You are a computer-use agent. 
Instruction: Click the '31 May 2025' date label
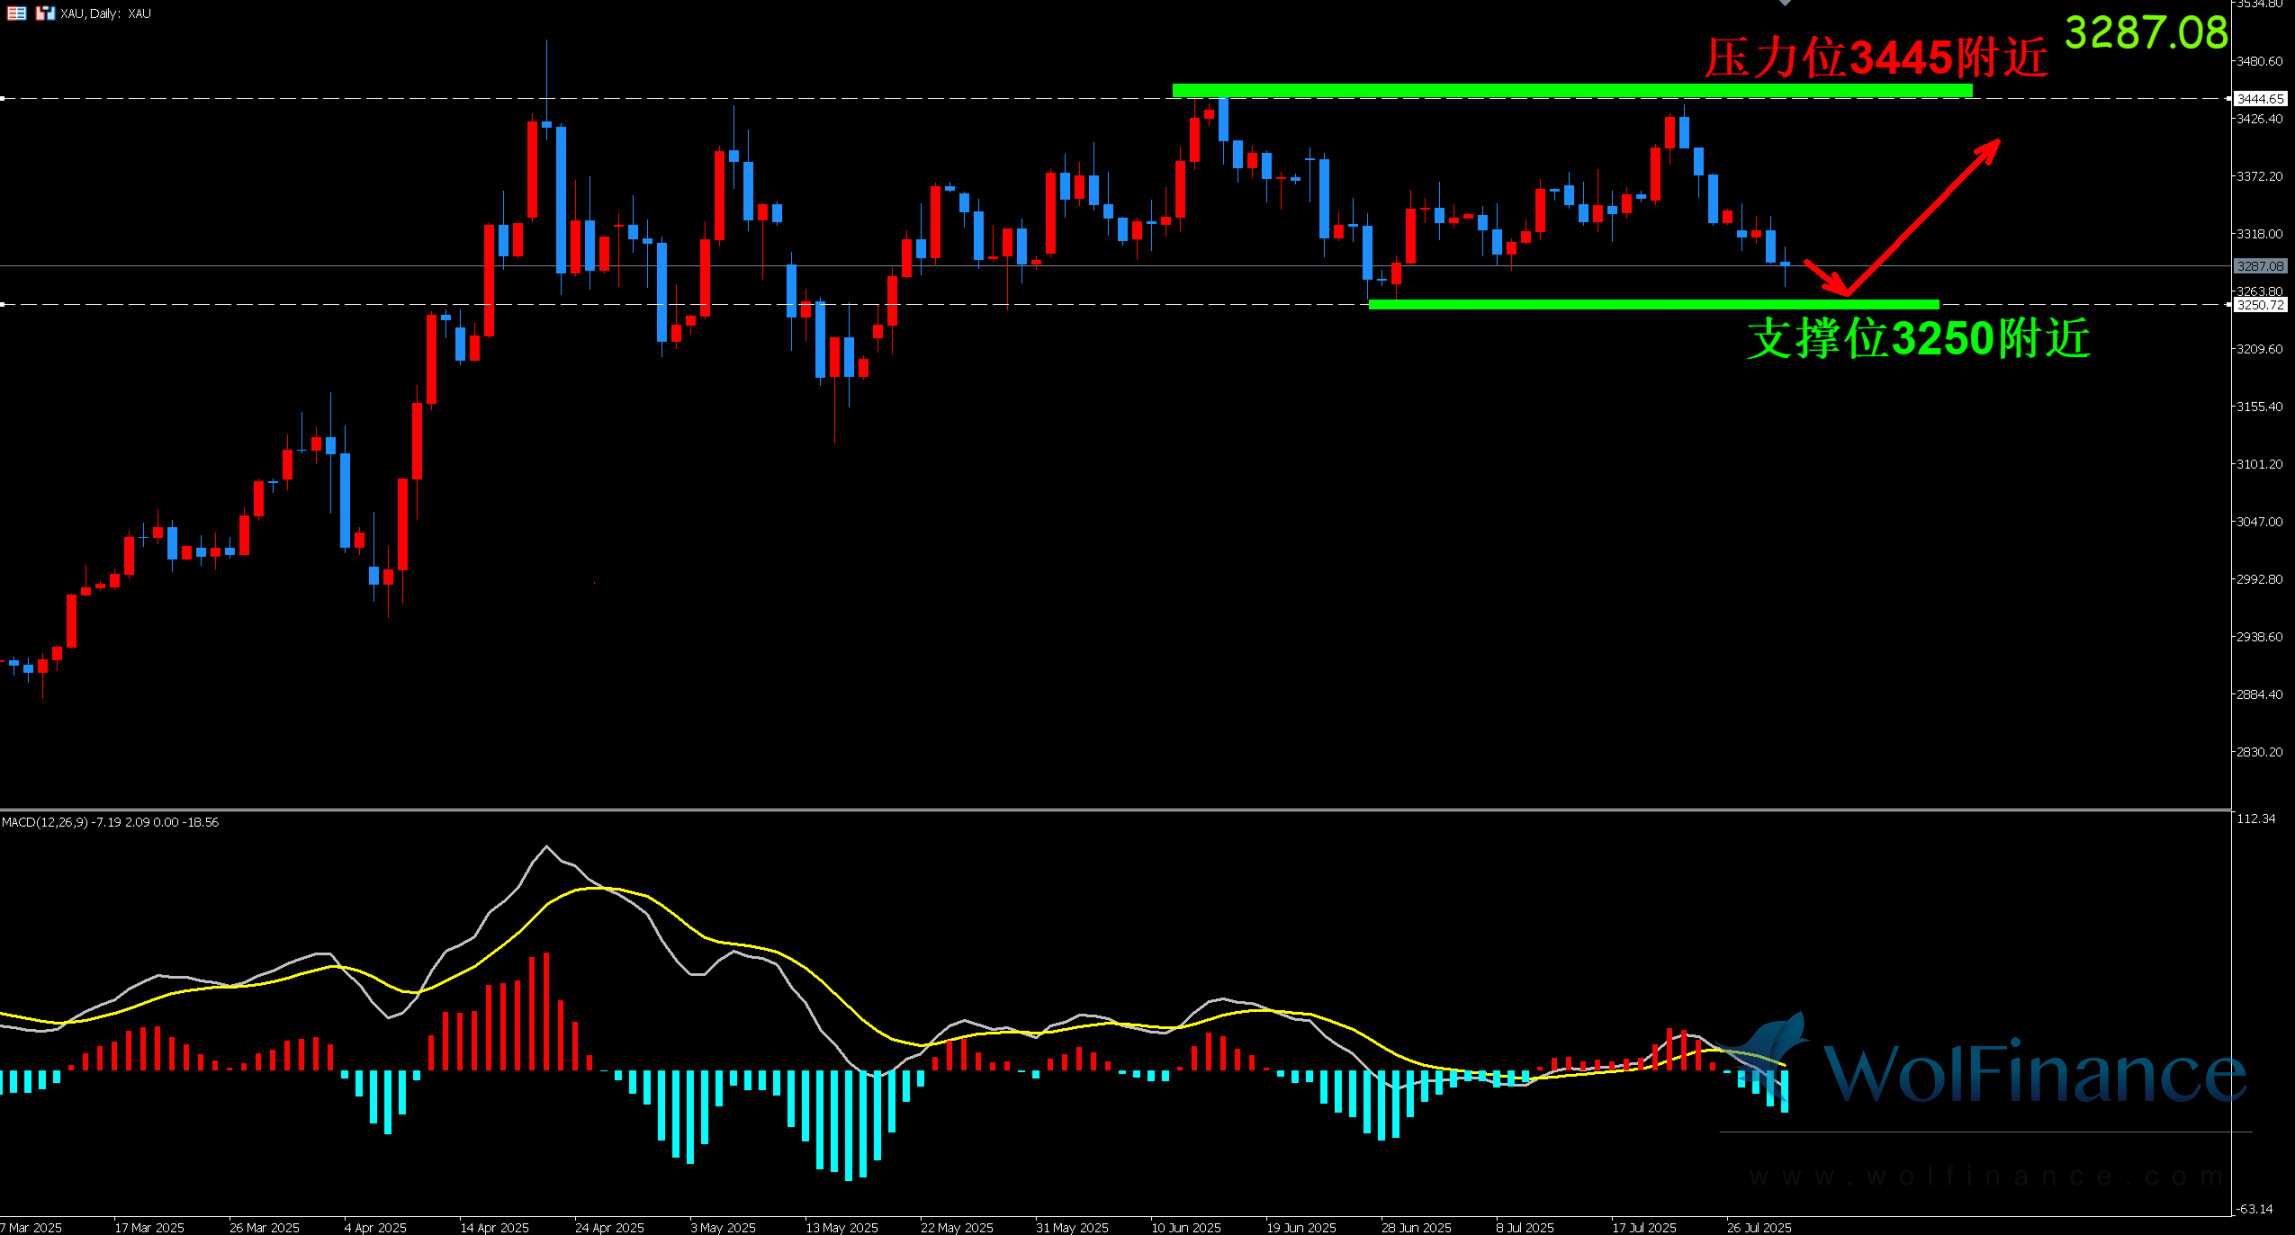(1072, 1228)
